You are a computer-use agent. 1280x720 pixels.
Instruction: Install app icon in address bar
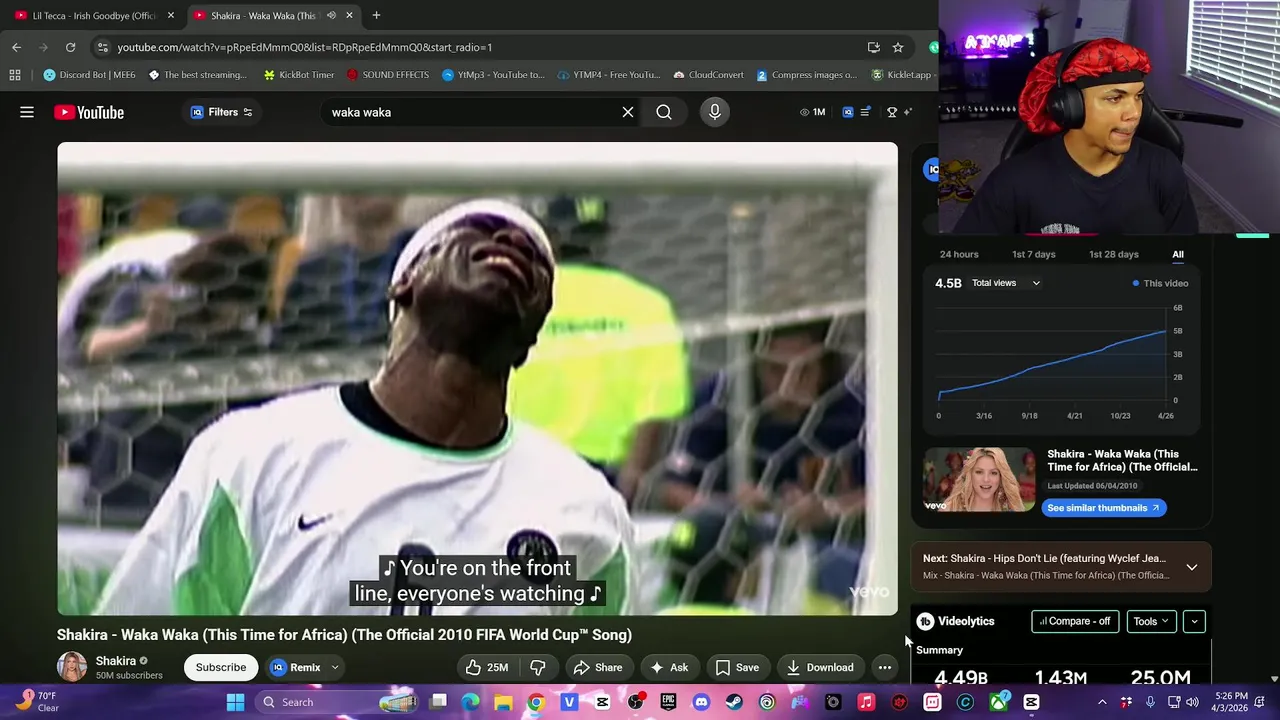pos(874,47)
